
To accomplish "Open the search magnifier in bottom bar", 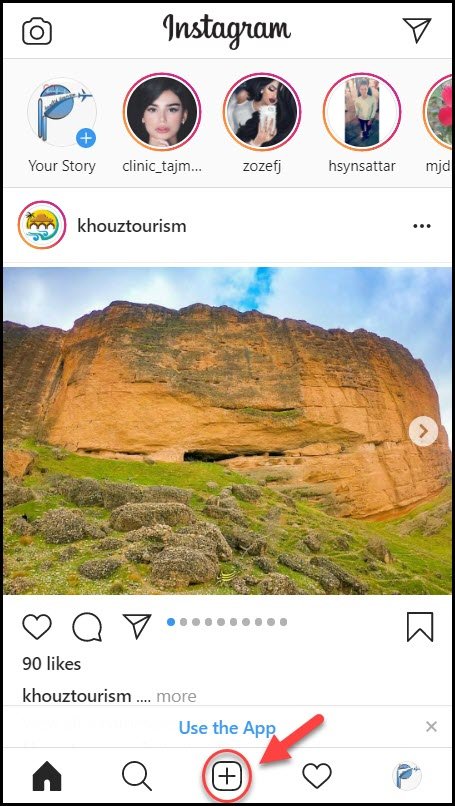I will click(x=137, y=776).
